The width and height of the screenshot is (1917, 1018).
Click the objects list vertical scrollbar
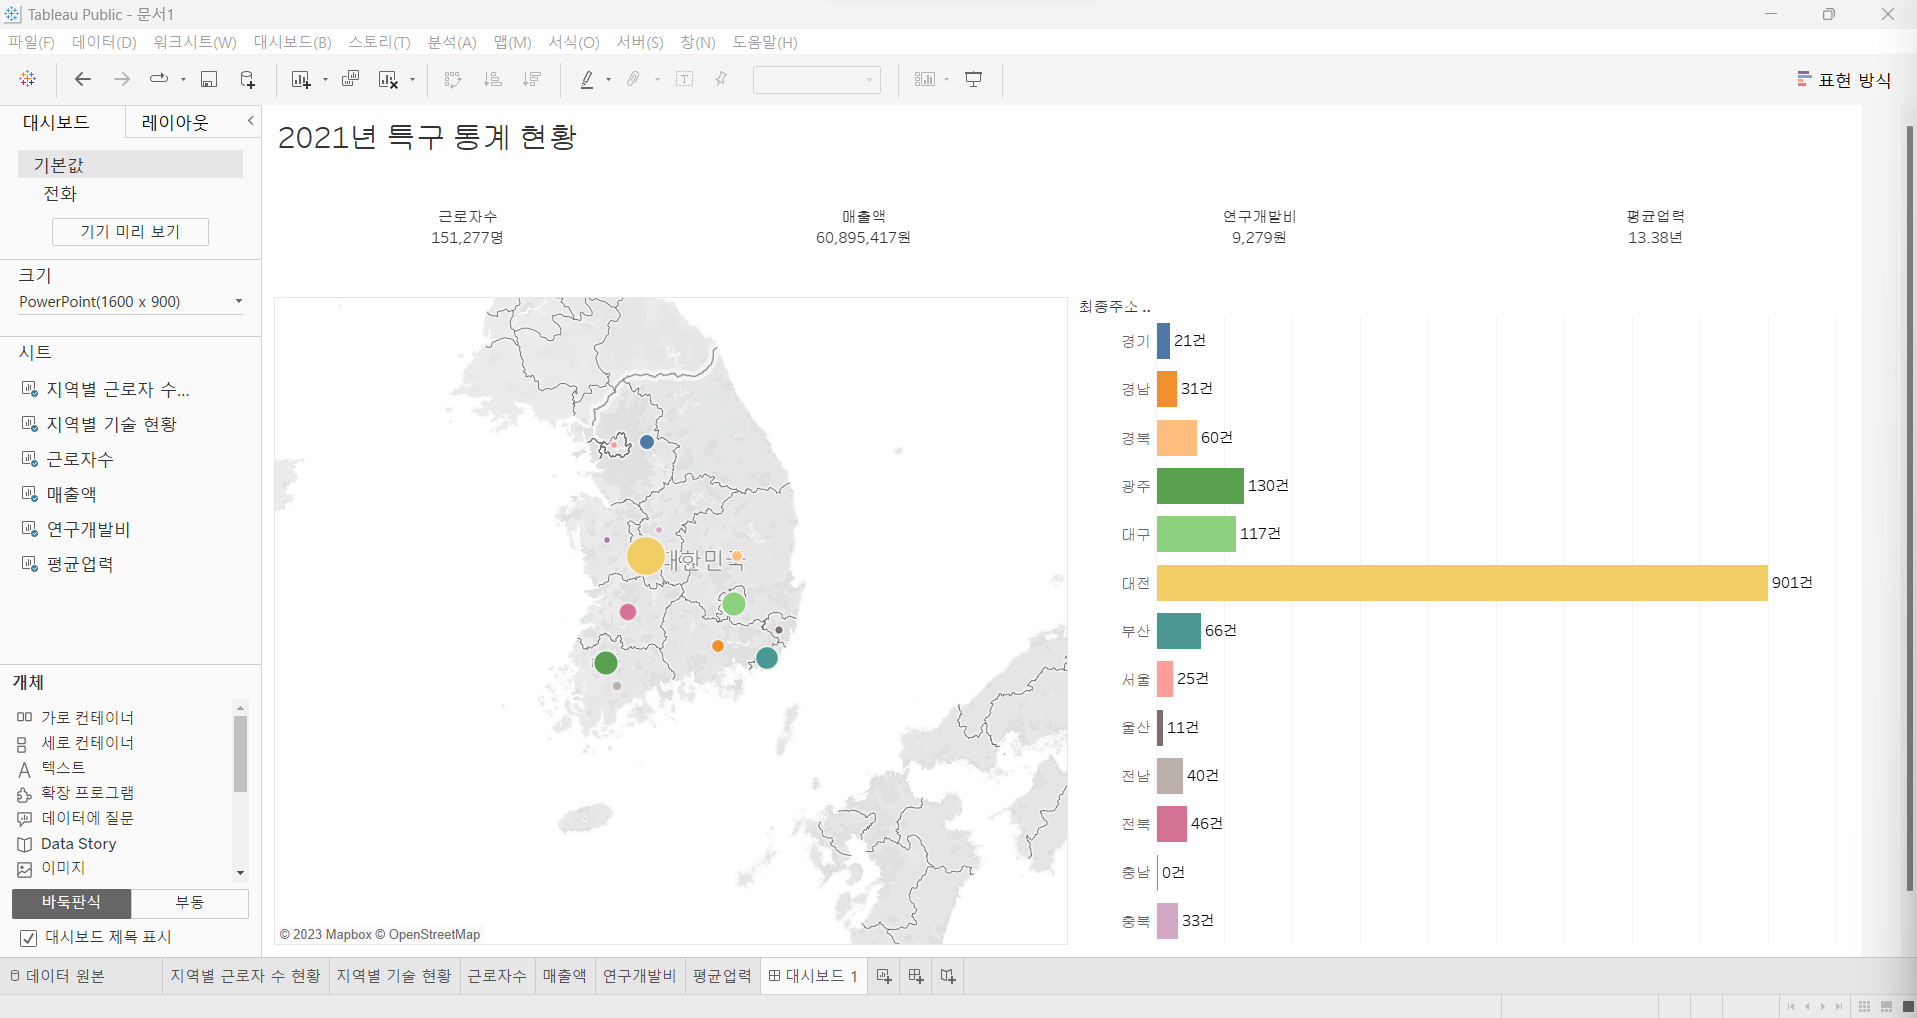click(x=240, y=754)
